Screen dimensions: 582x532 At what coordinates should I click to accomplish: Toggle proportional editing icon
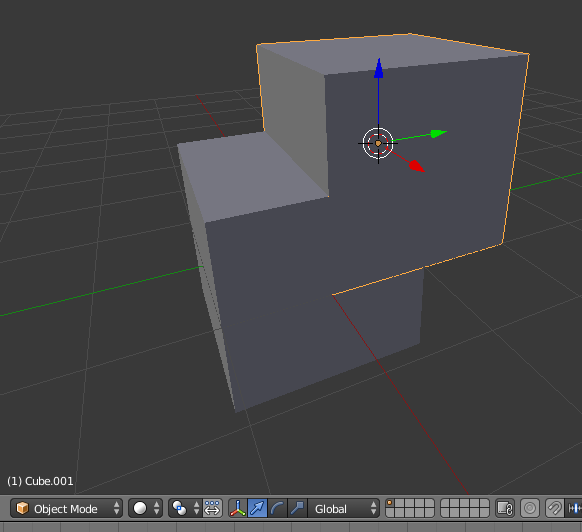pos(530,508)
